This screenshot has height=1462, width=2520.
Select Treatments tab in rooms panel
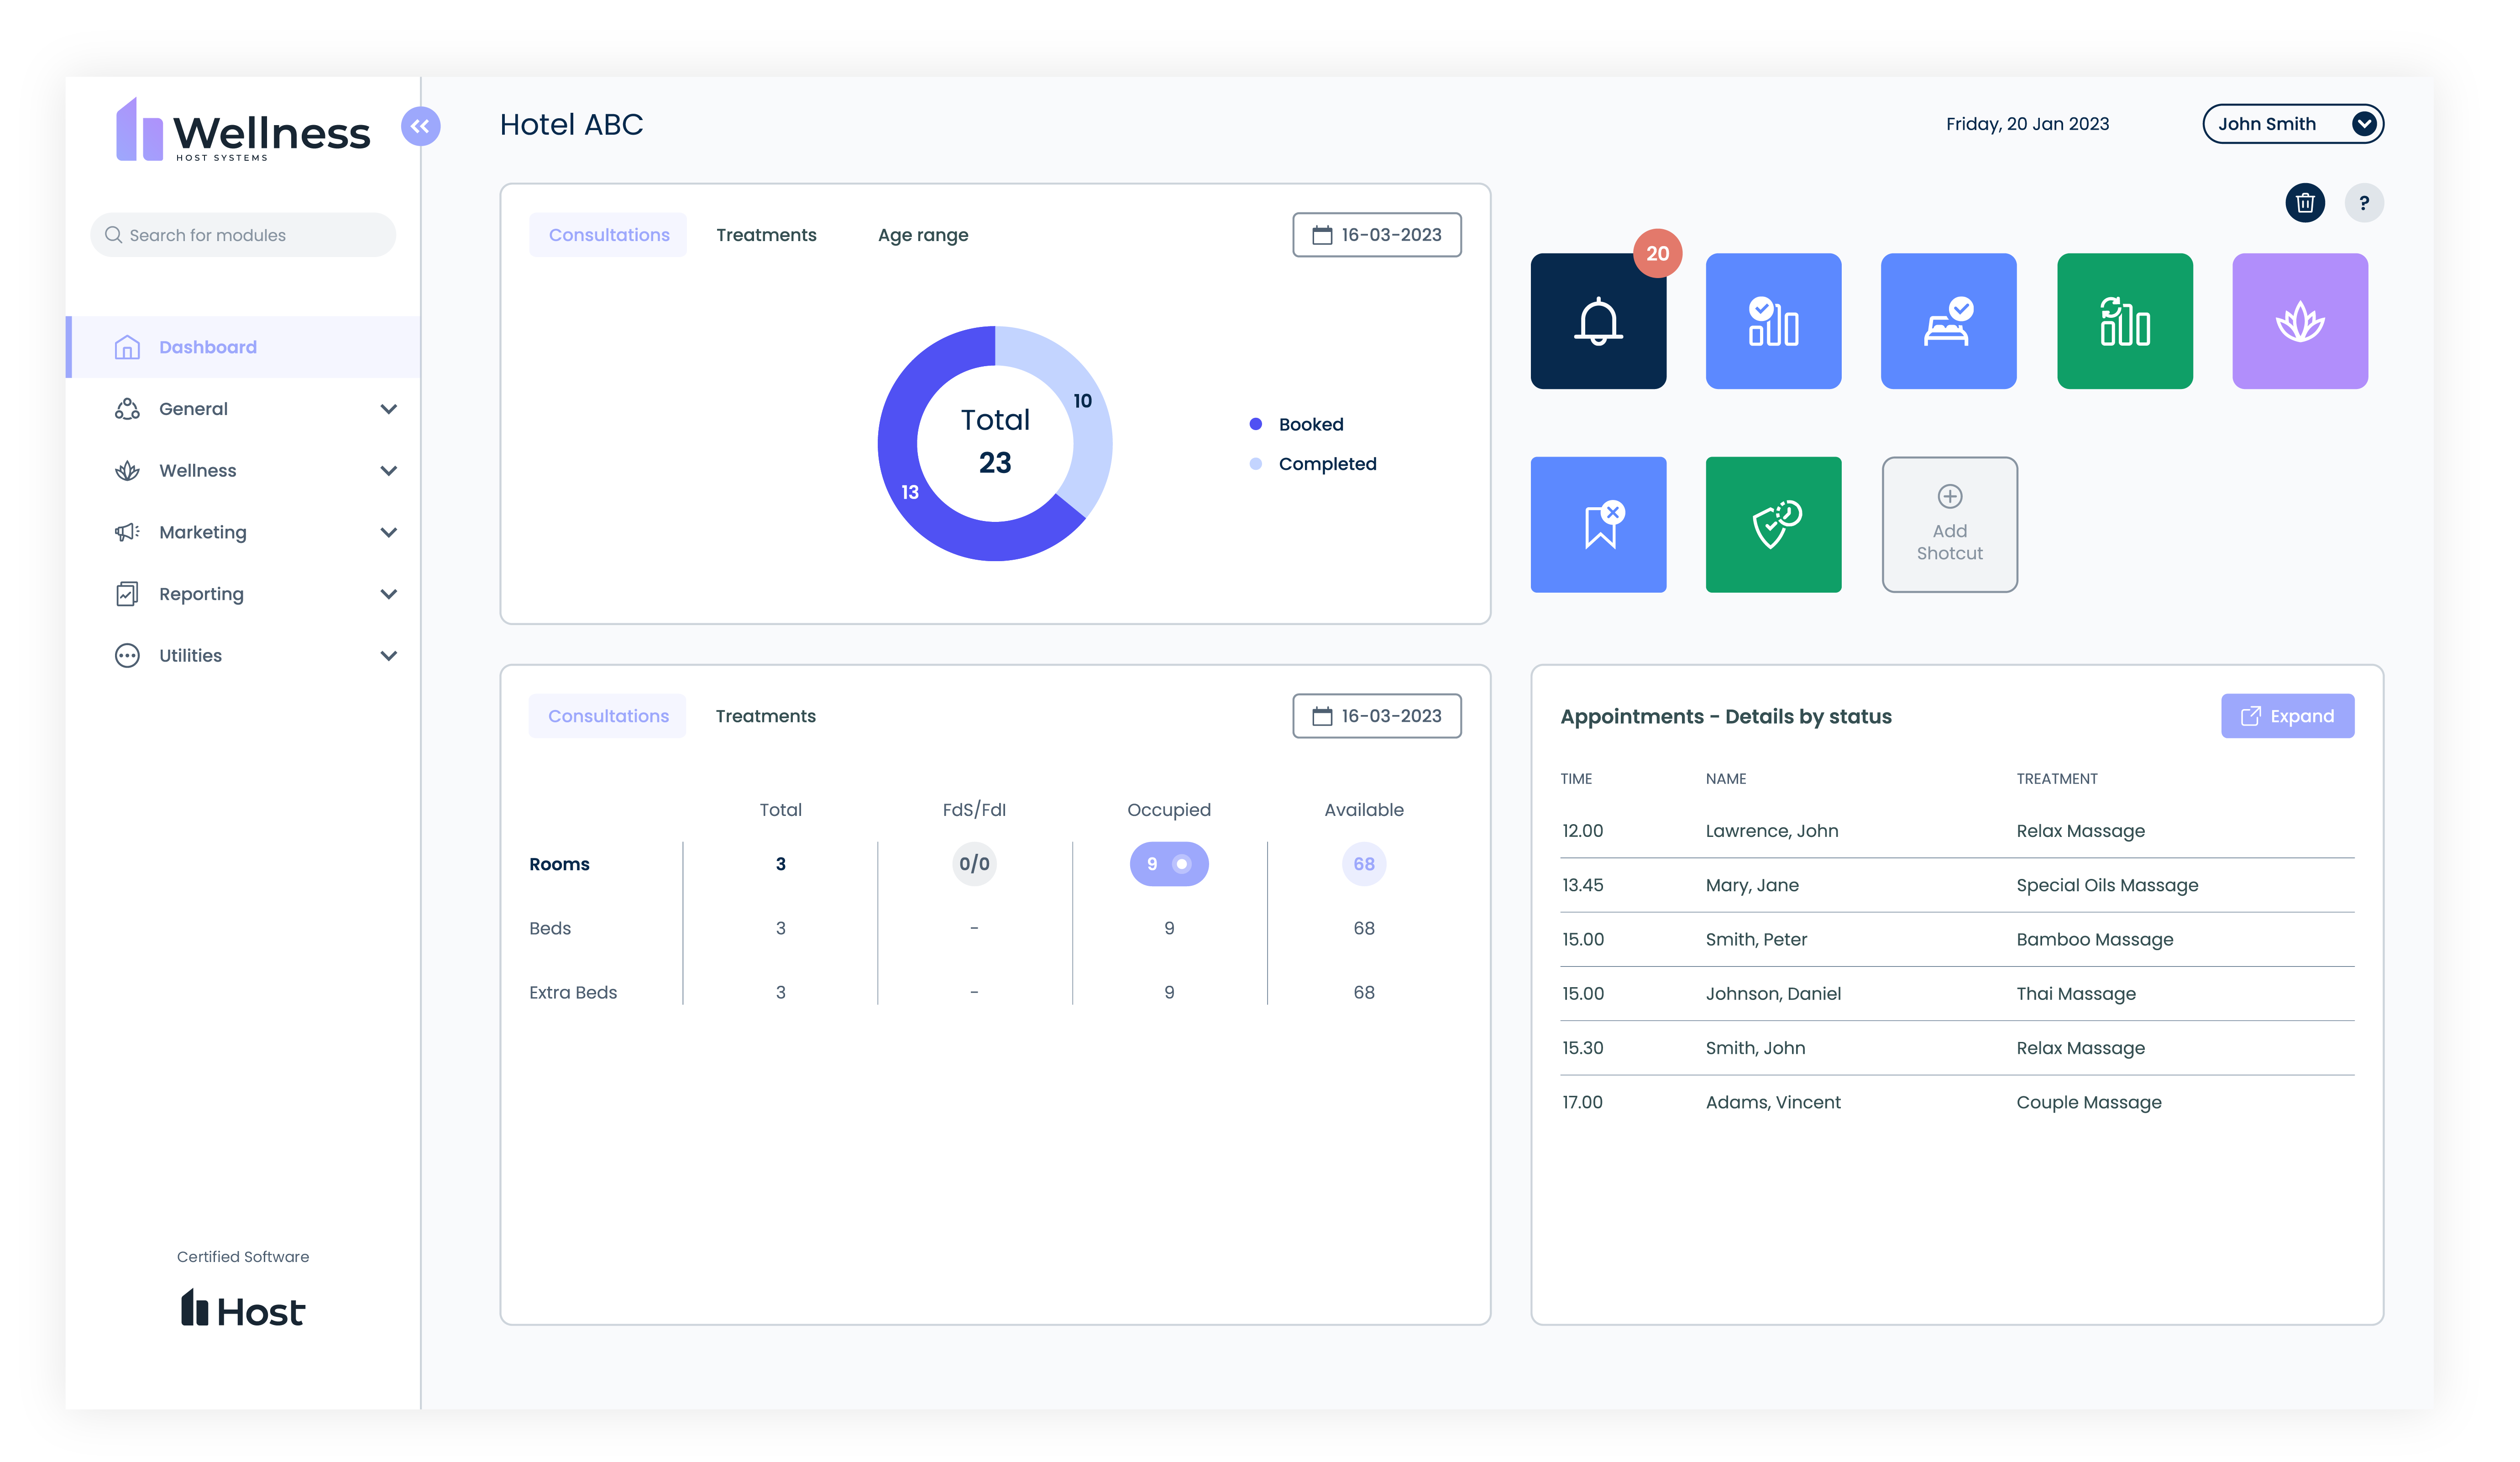click(x=765, y=716)
